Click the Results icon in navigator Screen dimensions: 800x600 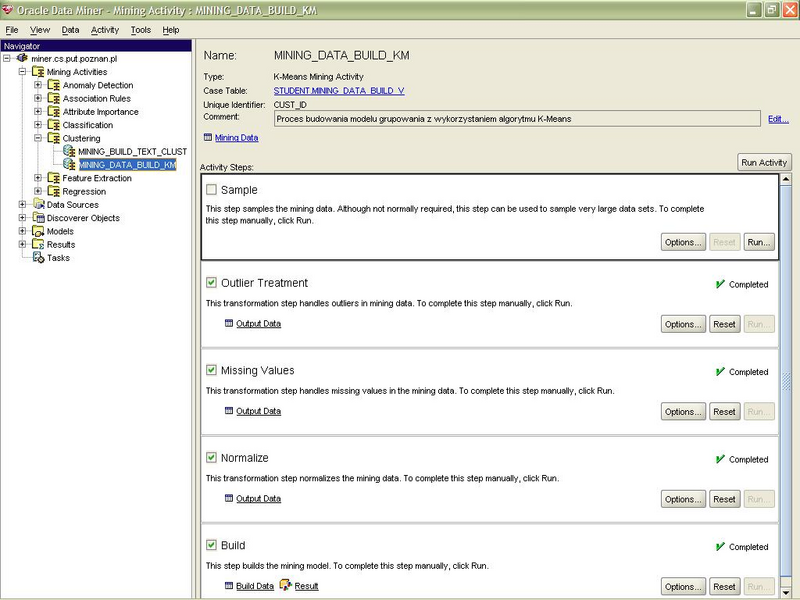coord(38,244)
